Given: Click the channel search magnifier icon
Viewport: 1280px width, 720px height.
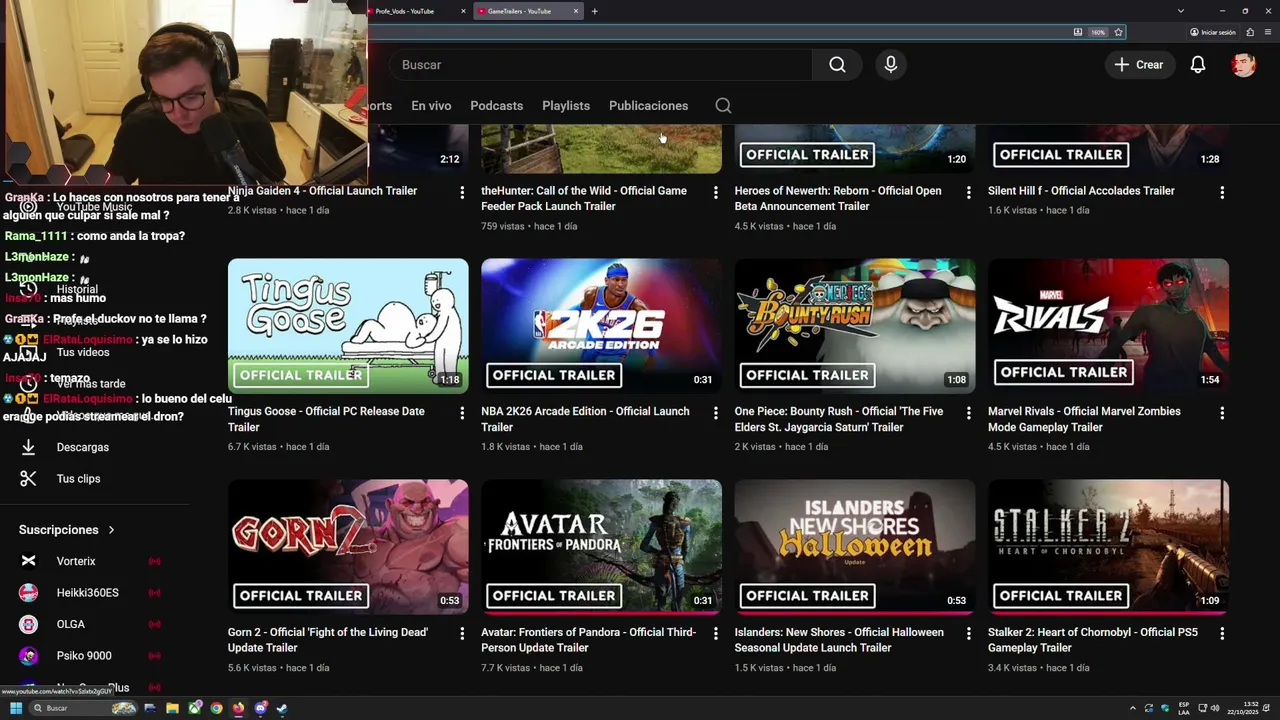Looking at the screenshot, I should (723, 106).
